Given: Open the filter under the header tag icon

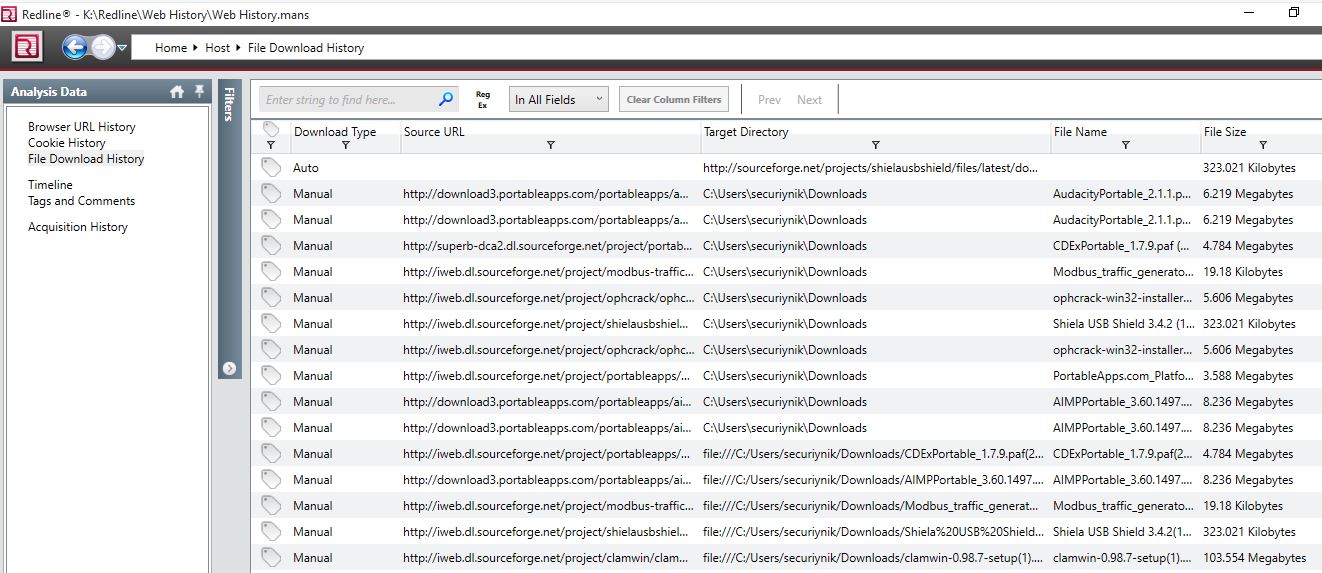Looking at the screenshot, I should tap(271, 145).
